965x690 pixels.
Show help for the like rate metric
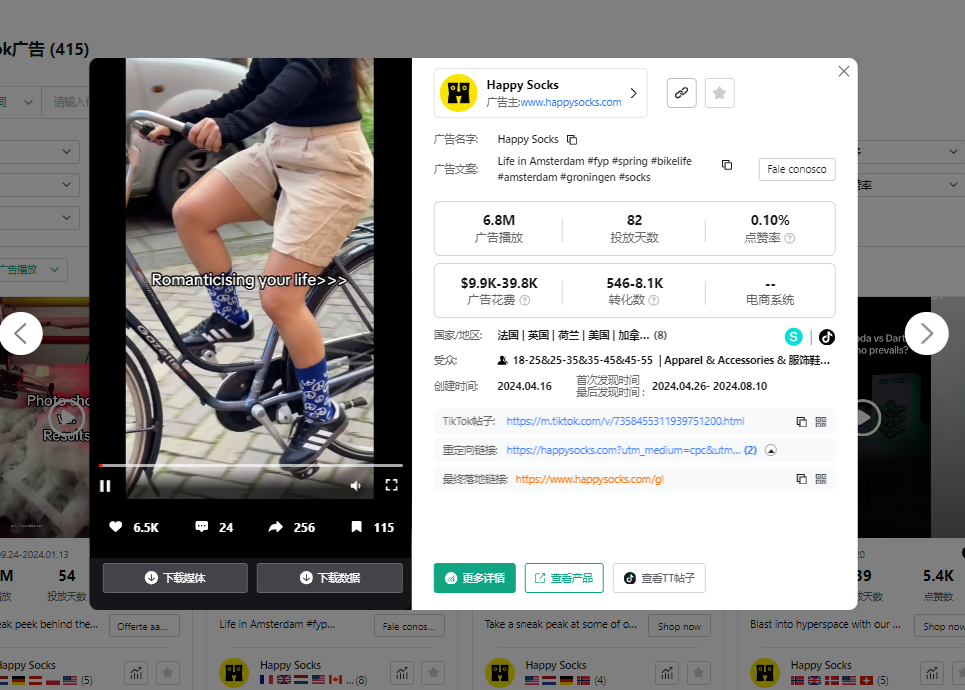point(790,238)
